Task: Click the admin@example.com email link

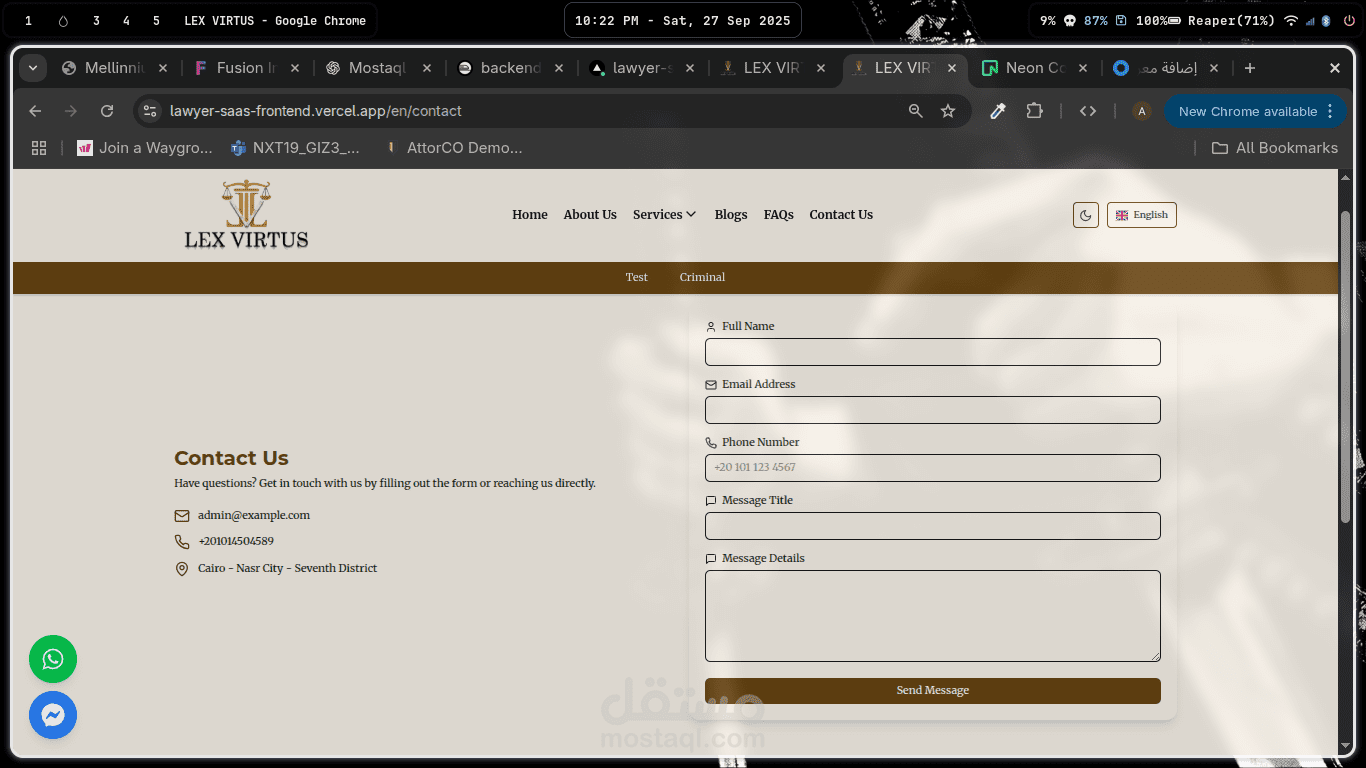Action: point(254,515)
